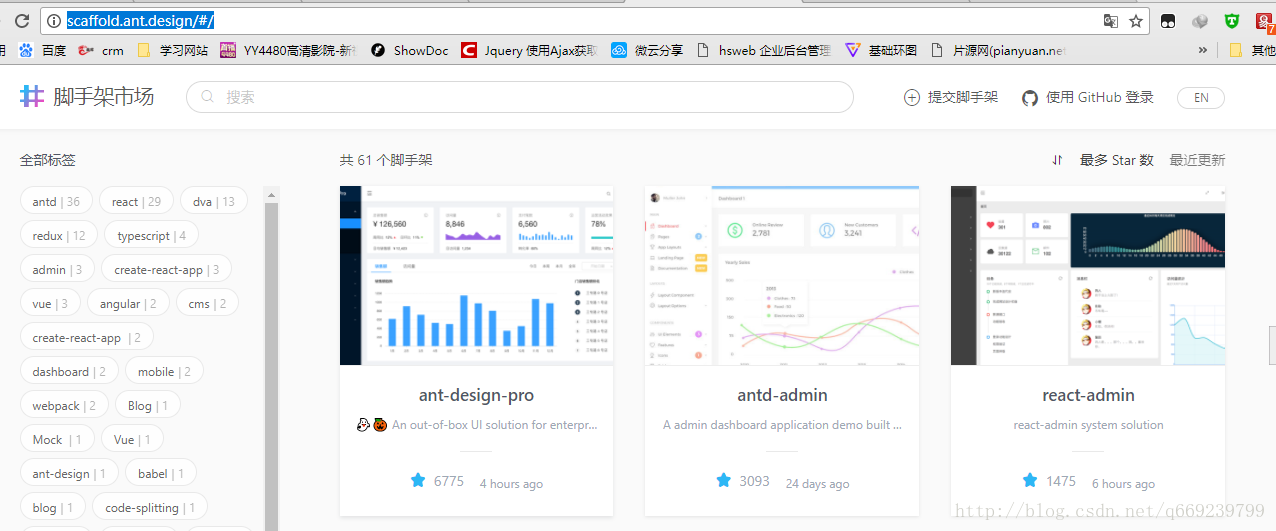1276x531 pixels.
Task: Click the antd-admin title
Action: click(782, 395)
